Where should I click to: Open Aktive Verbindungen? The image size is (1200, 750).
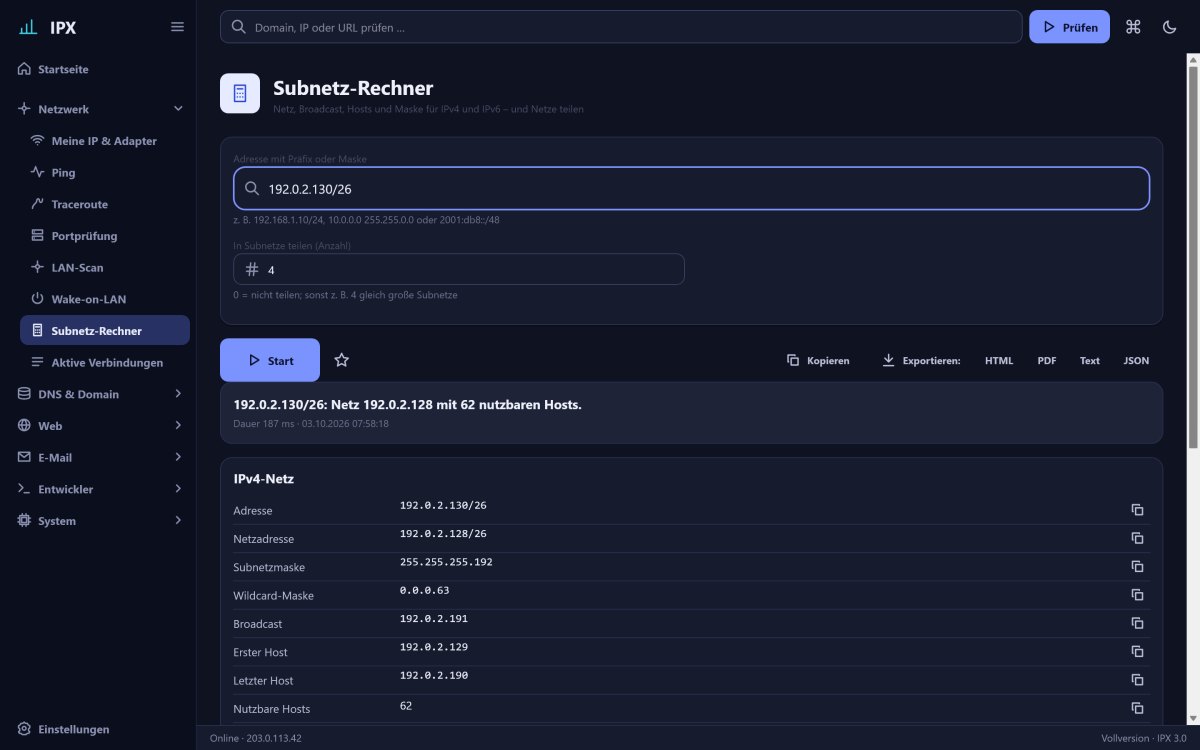[105, 362]
